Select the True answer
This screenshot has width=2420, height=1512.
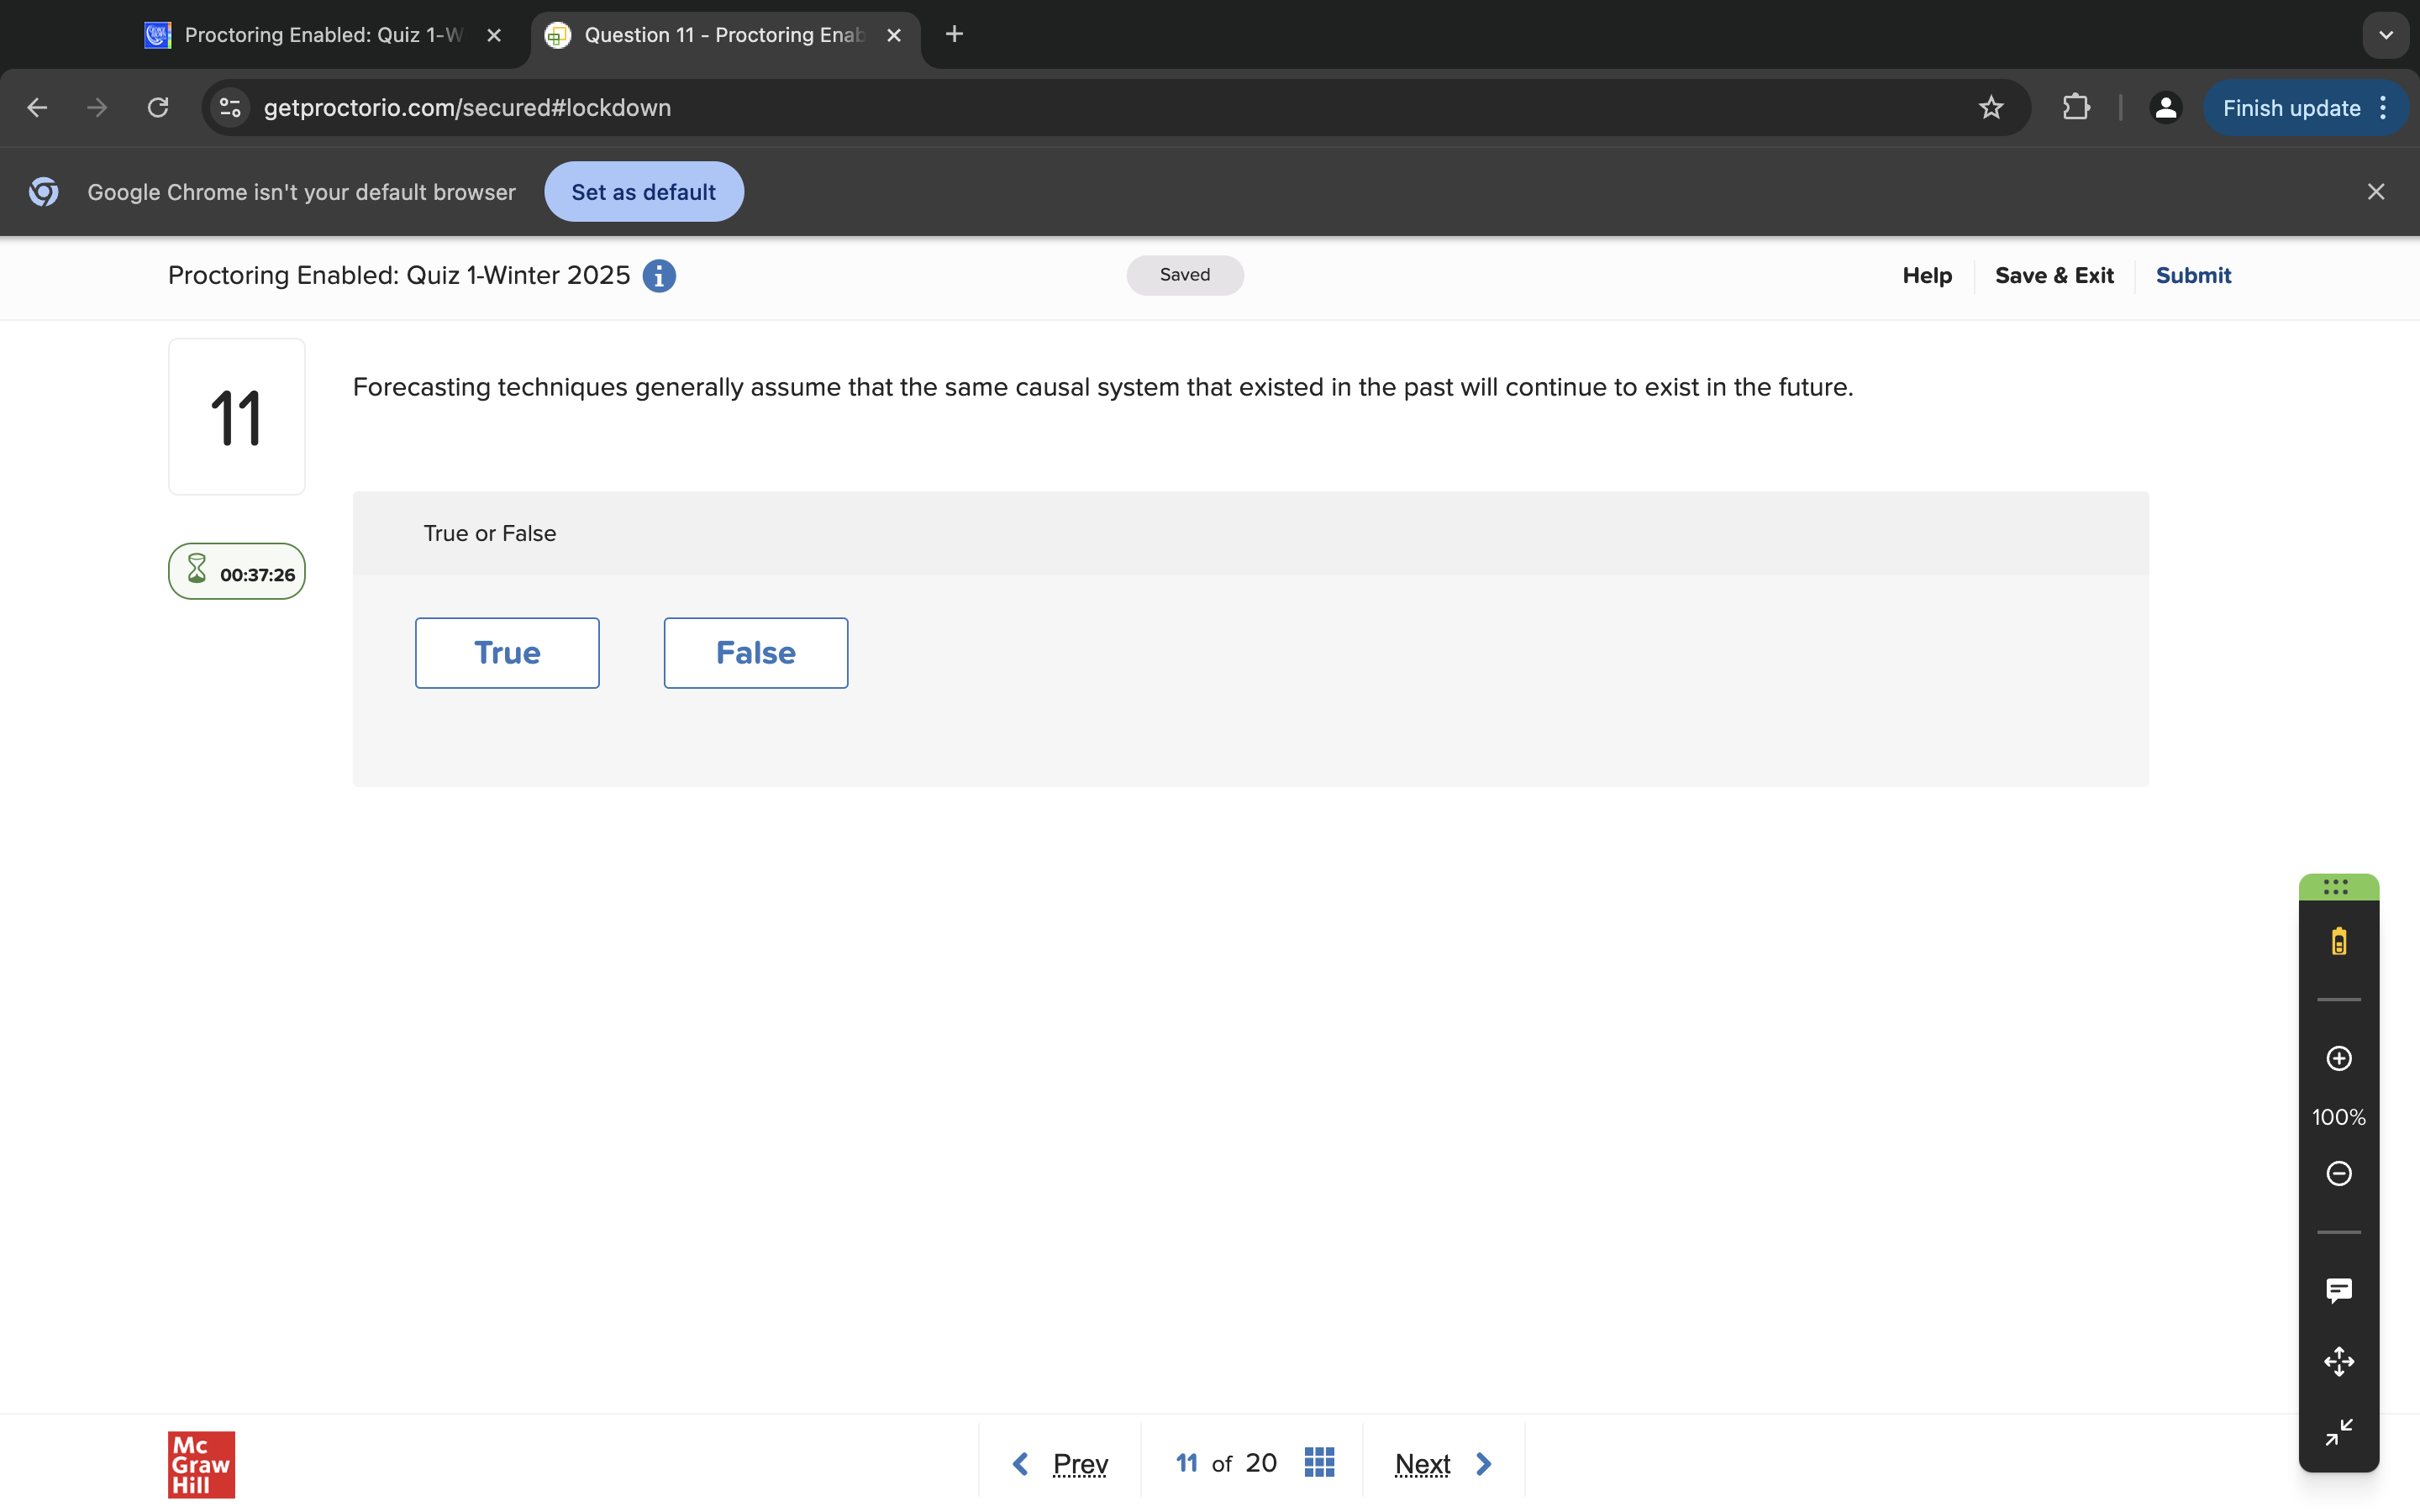(507, 653)
